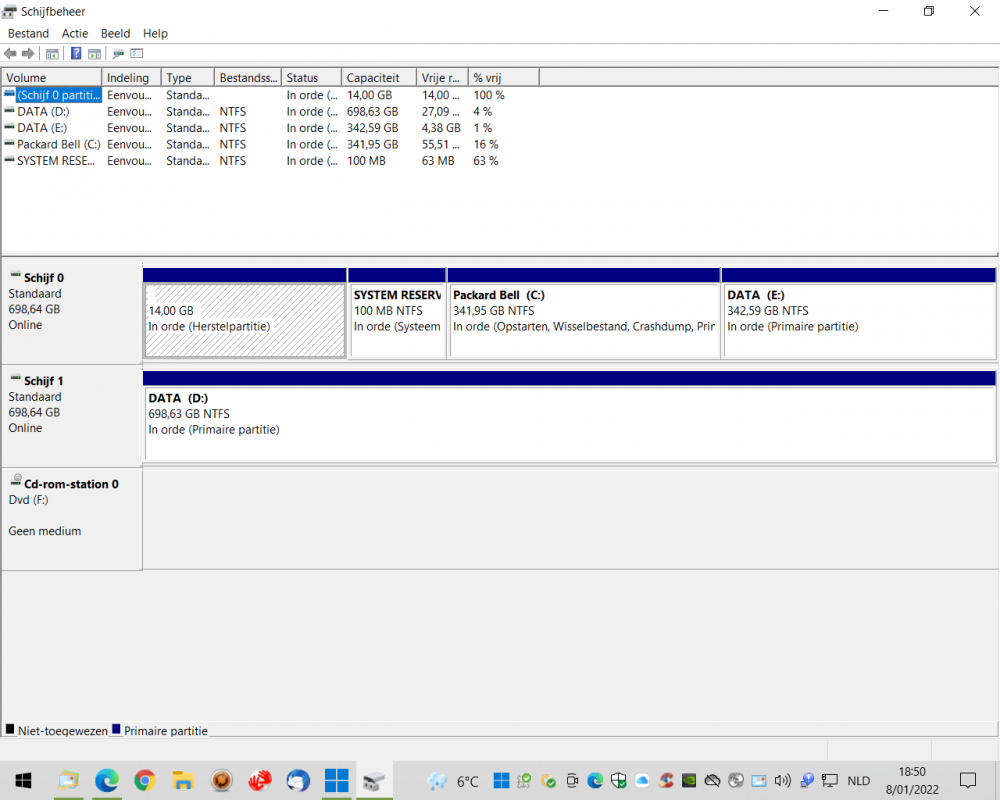The width and height of the screenshot is (1000, 800).
Task: Sort the volume list by Capaciteit column
Action: click(373, 78)
